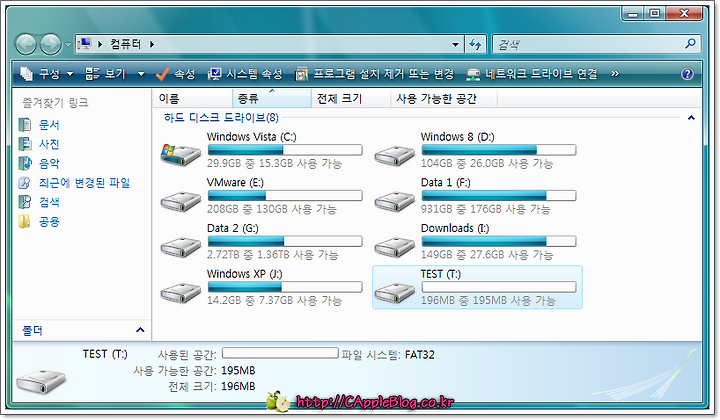Image resolution: width=720 pixels, height=420 pixels.
Task: Click 전체 크기 196MB value
Action: tap(238, 386)
